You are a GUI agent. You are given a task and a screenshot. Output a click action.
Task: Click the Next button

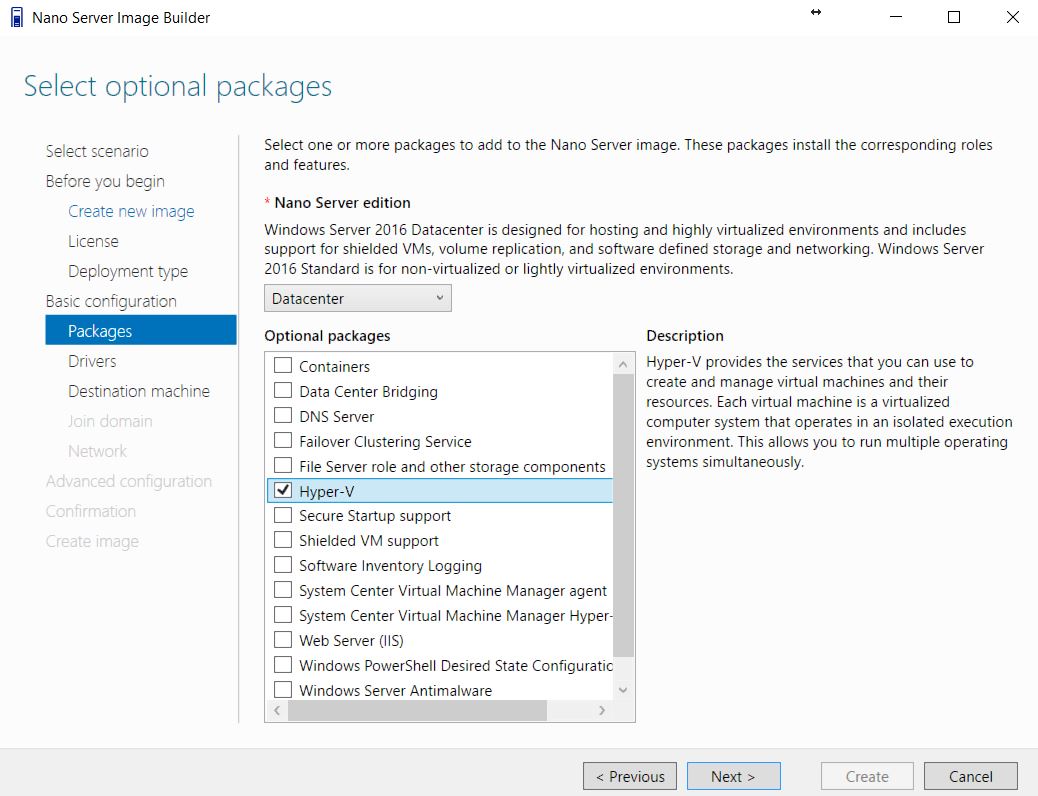(733, 776)
